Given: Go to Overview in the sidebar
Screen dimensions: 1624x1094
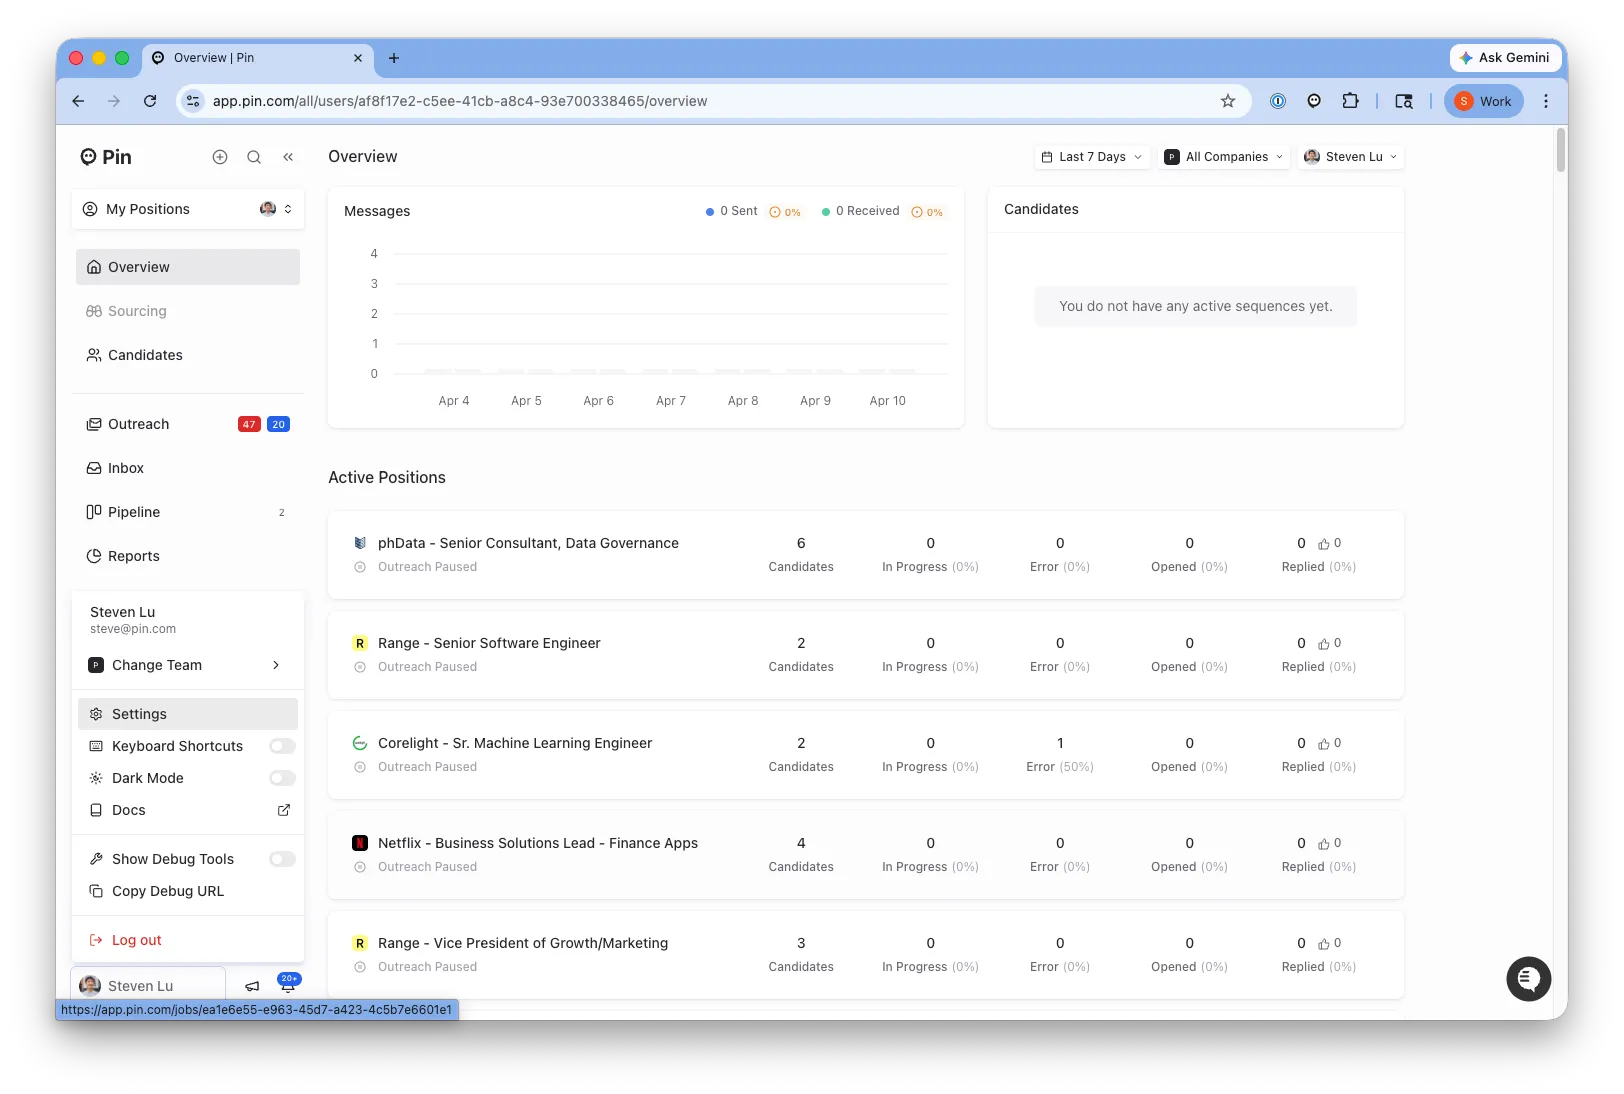Looking at the screenshot, I should point(188,267).
